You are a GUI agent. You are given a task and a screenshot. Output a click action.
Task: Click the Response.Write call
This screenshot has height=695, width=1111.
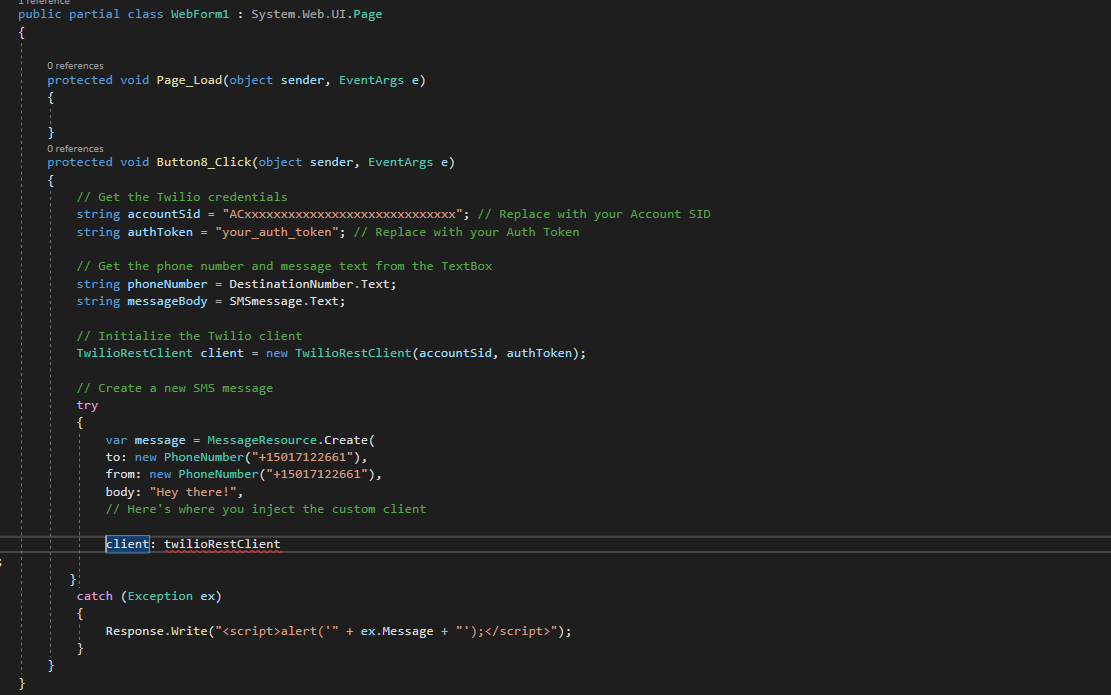(x=156, y=631)
